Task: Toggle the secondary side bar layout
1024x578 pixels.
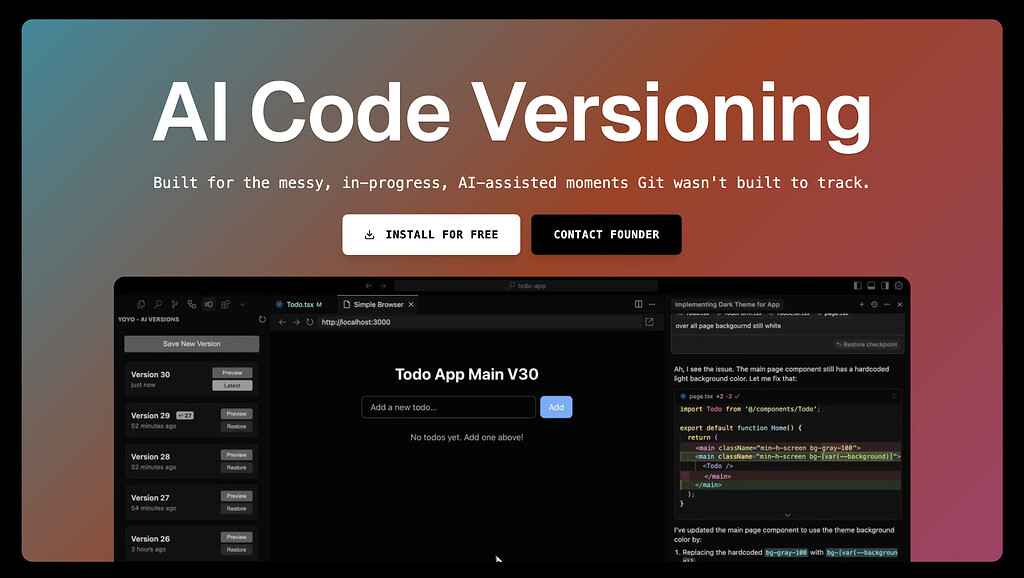Action: 885,285
